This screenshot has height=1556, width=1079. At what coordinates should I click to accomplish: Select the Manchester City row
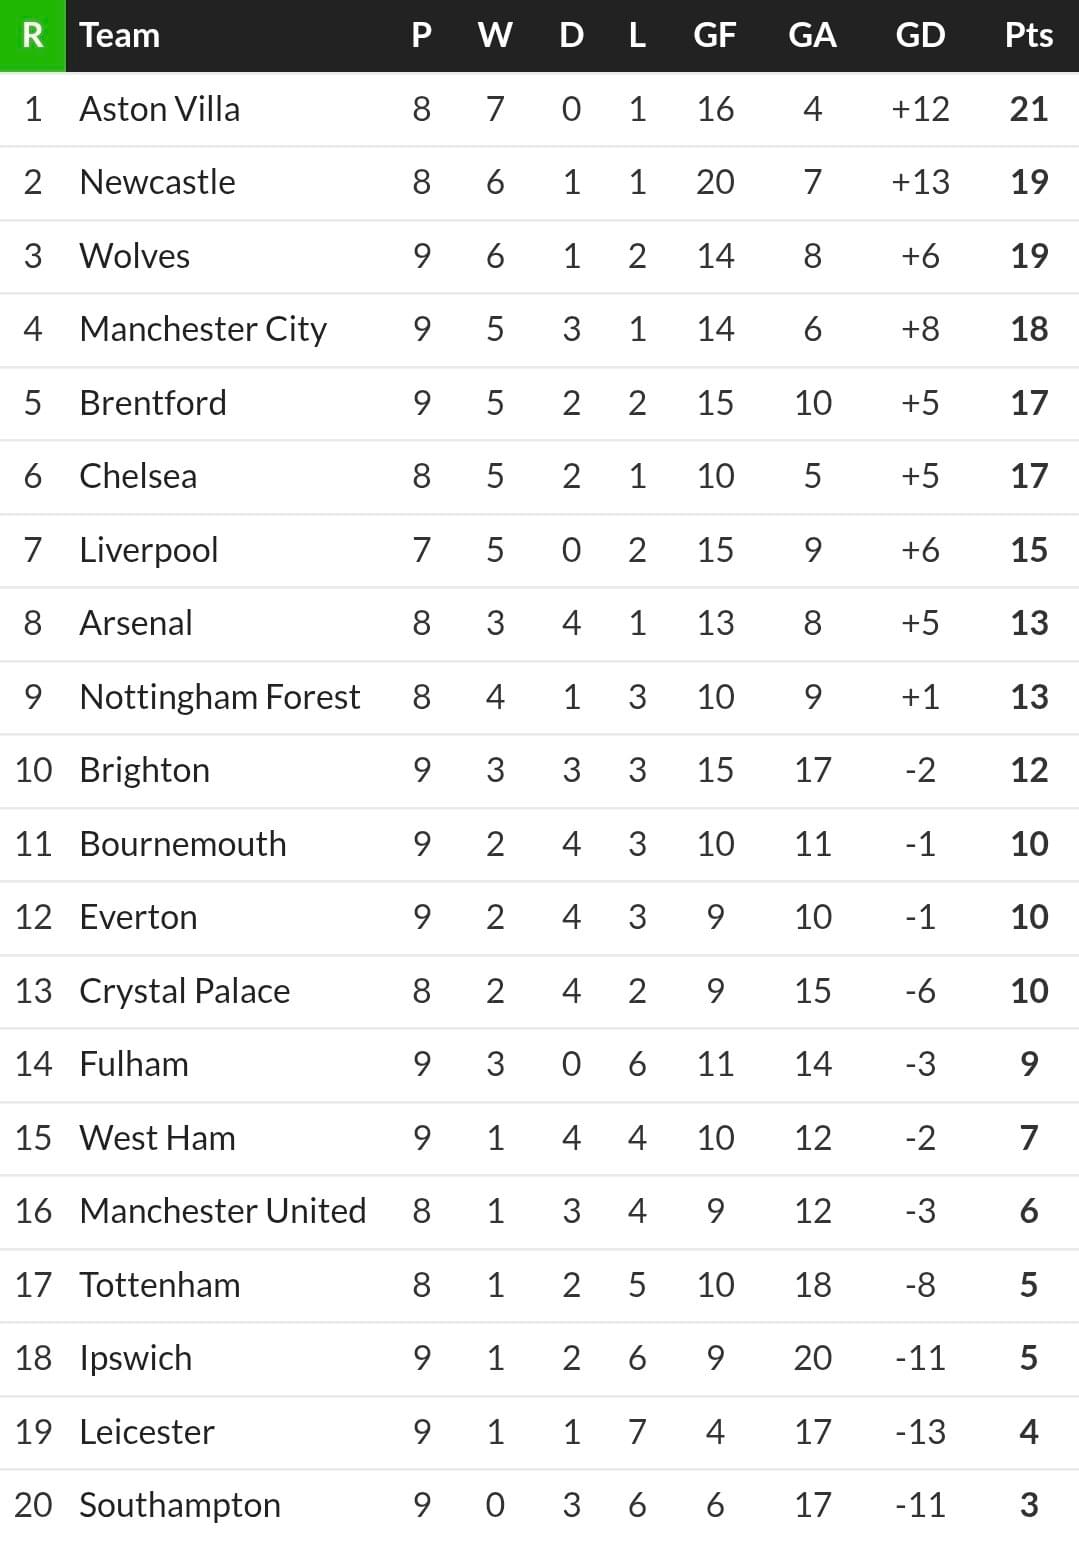[x=539, y=329]
